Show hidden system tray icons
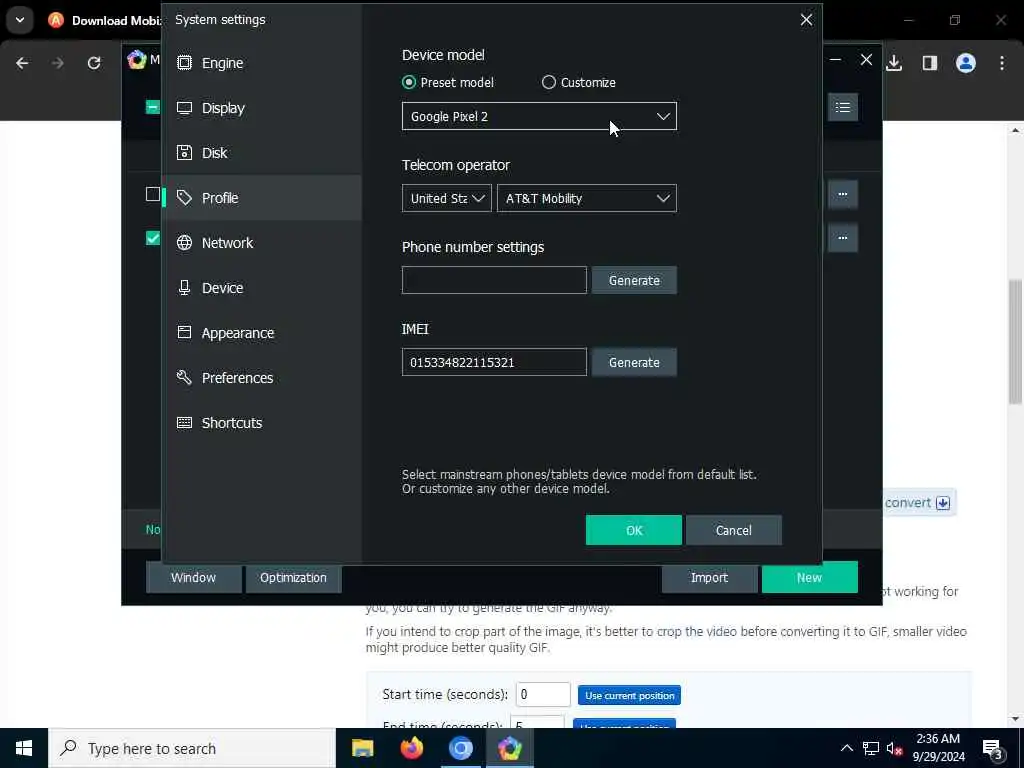This screenshot has width=1024, height=768. (846, 748)
